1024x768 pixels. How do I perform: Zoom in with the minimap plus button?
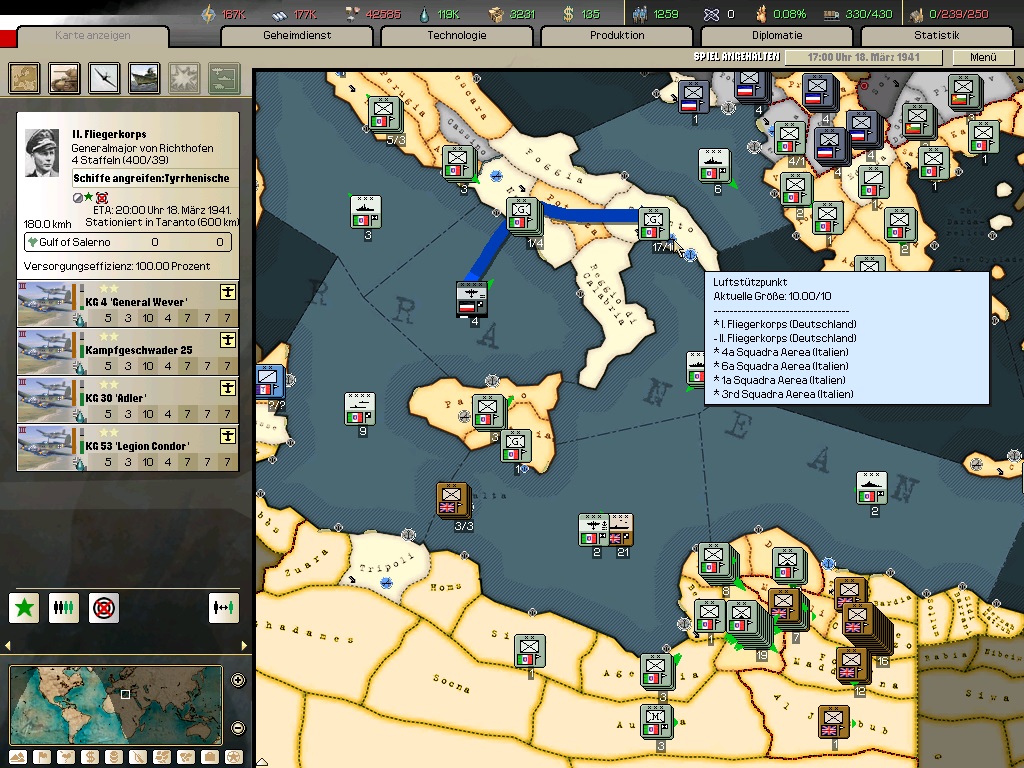tap(238, 680)
